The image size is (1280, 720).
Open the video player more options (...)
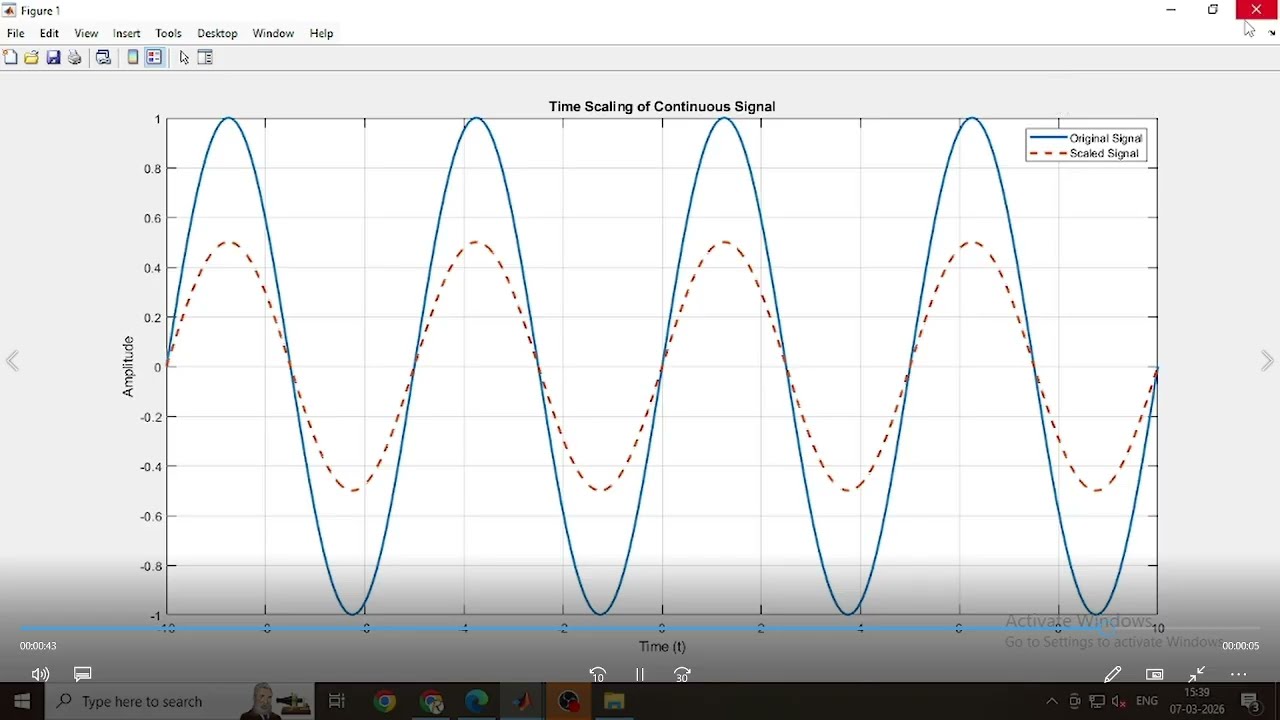[1239, 675]
